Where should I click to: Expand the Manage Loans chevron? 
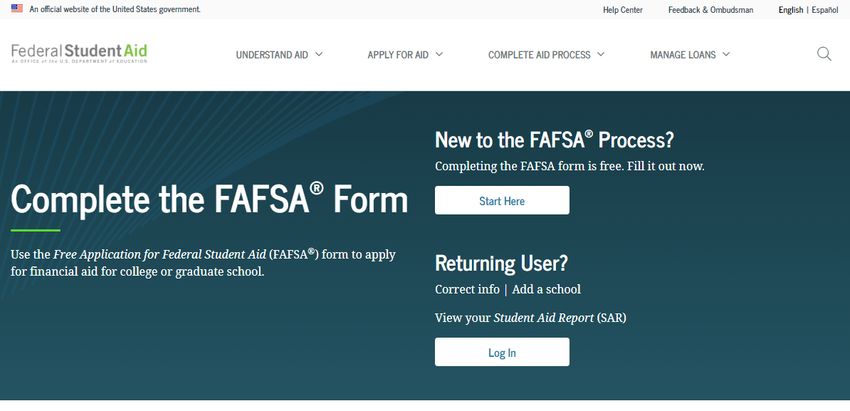pos(726,54)
